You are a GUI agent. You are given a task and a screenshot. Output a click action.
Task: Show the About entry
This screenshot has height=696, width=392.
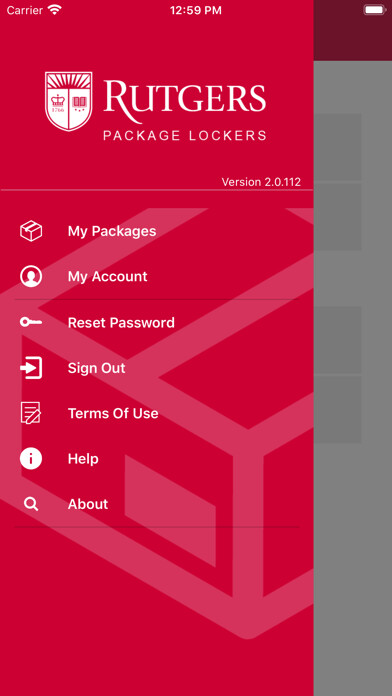88,504
